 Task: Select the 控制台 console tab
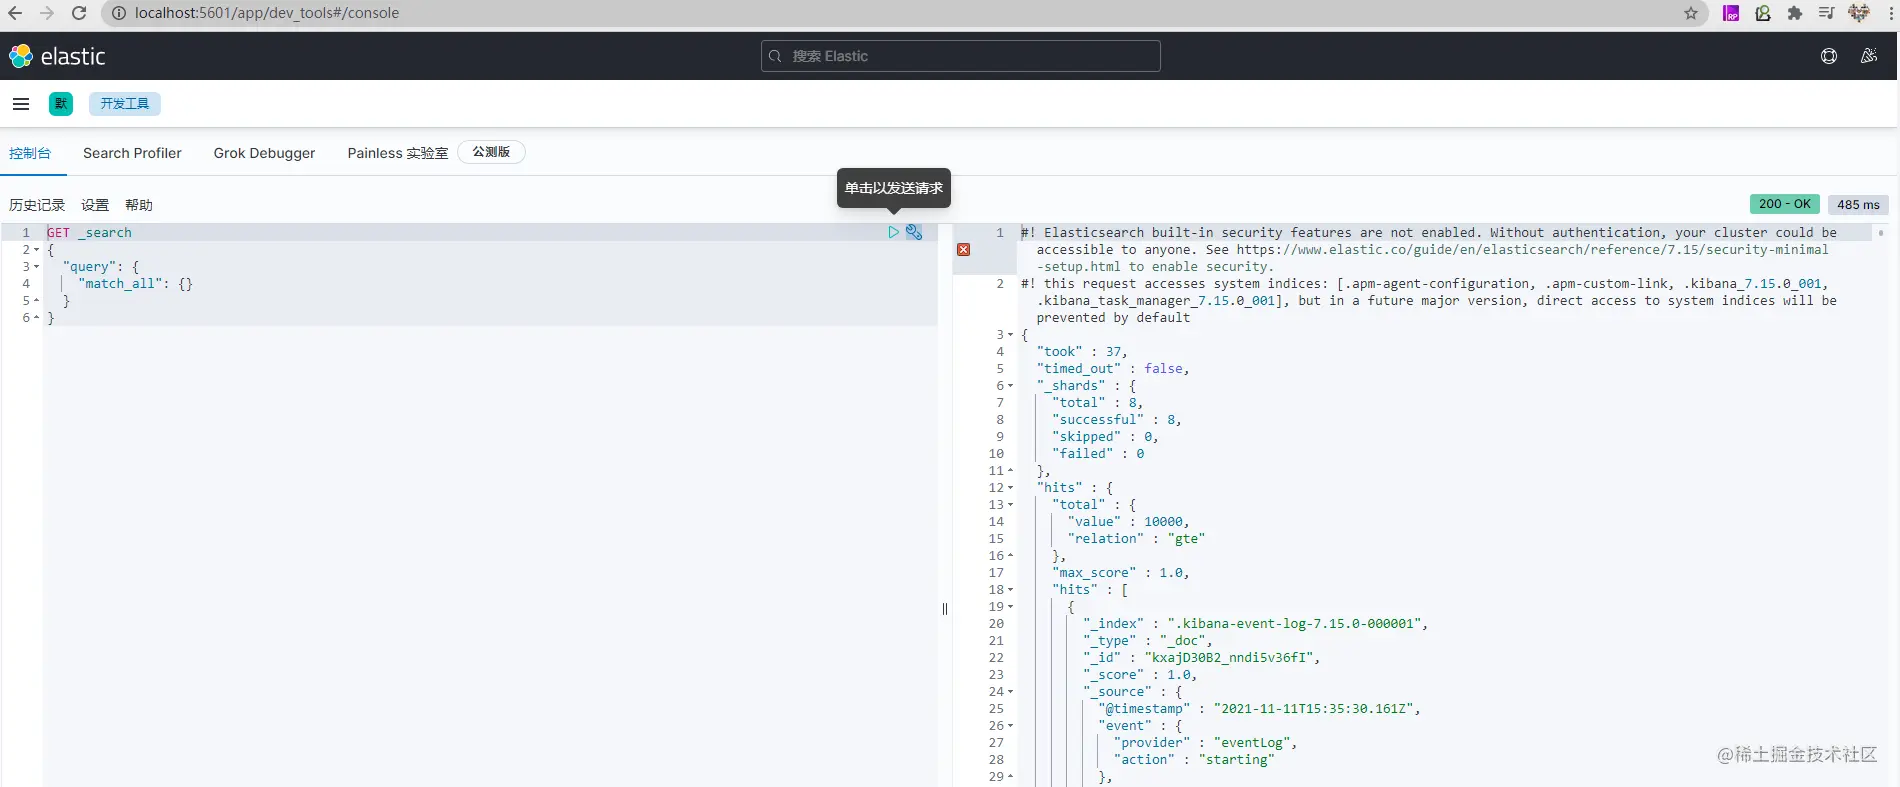(x=30, y=153)
